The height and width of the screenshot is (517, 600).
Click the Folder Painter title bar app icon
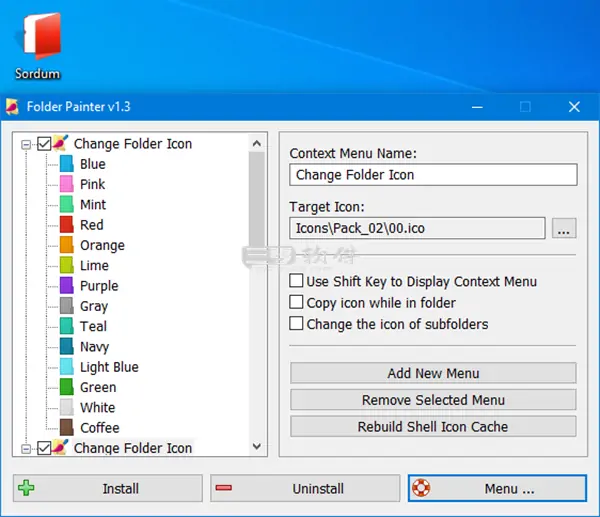[x=12, y=107]
